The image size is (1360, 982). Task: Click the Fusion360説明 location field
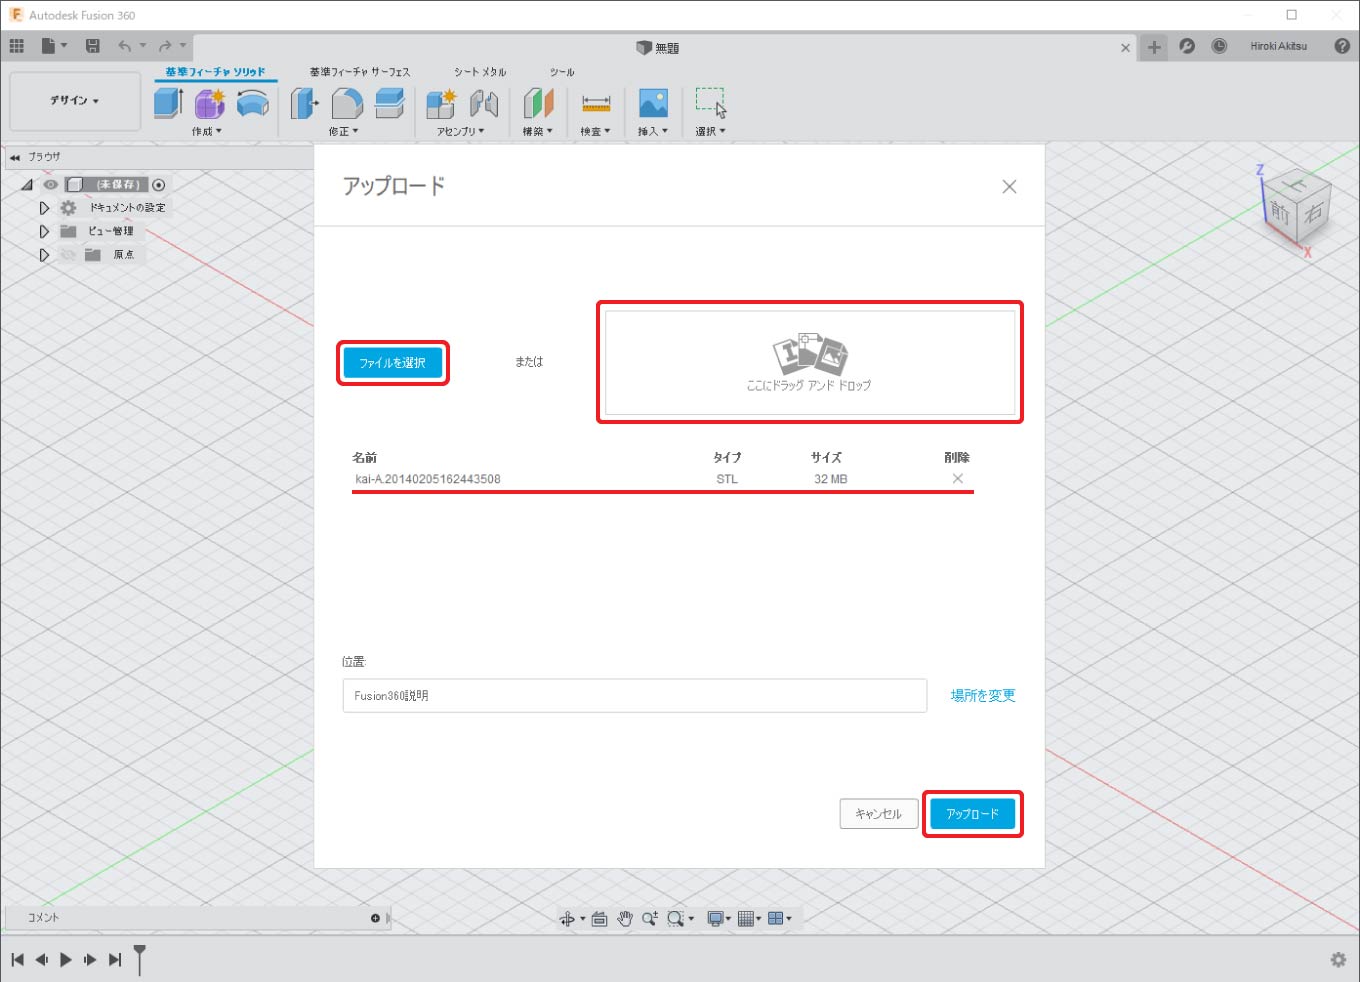[634, 696]
